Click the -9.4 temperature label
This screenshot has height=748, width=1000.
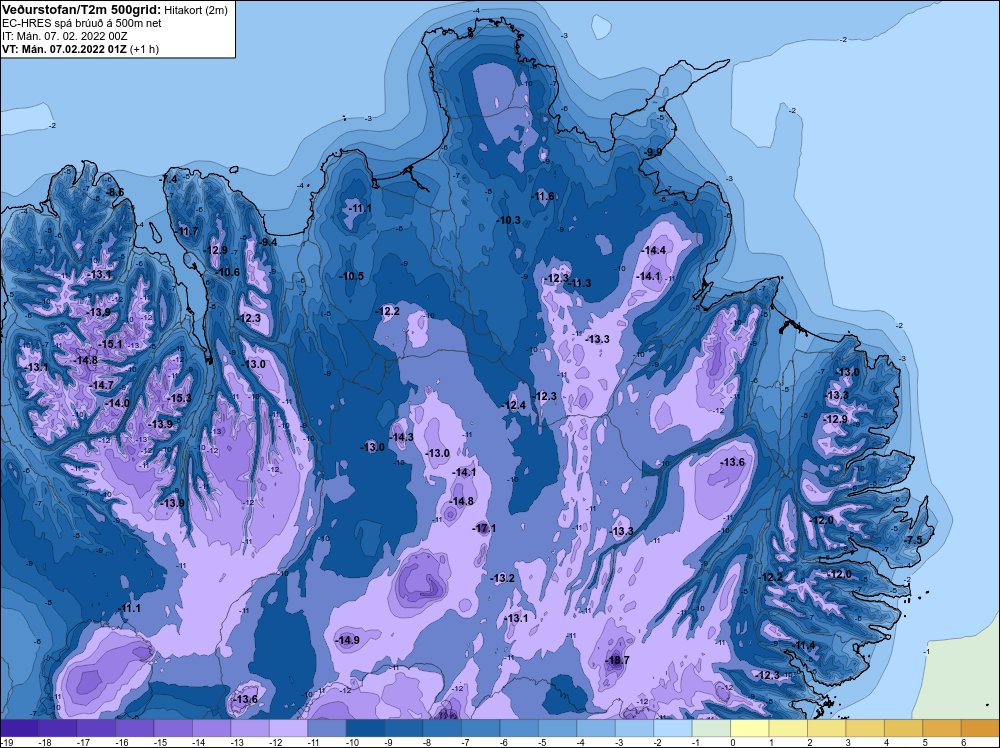pyautogui.click(x=268, y=242)
